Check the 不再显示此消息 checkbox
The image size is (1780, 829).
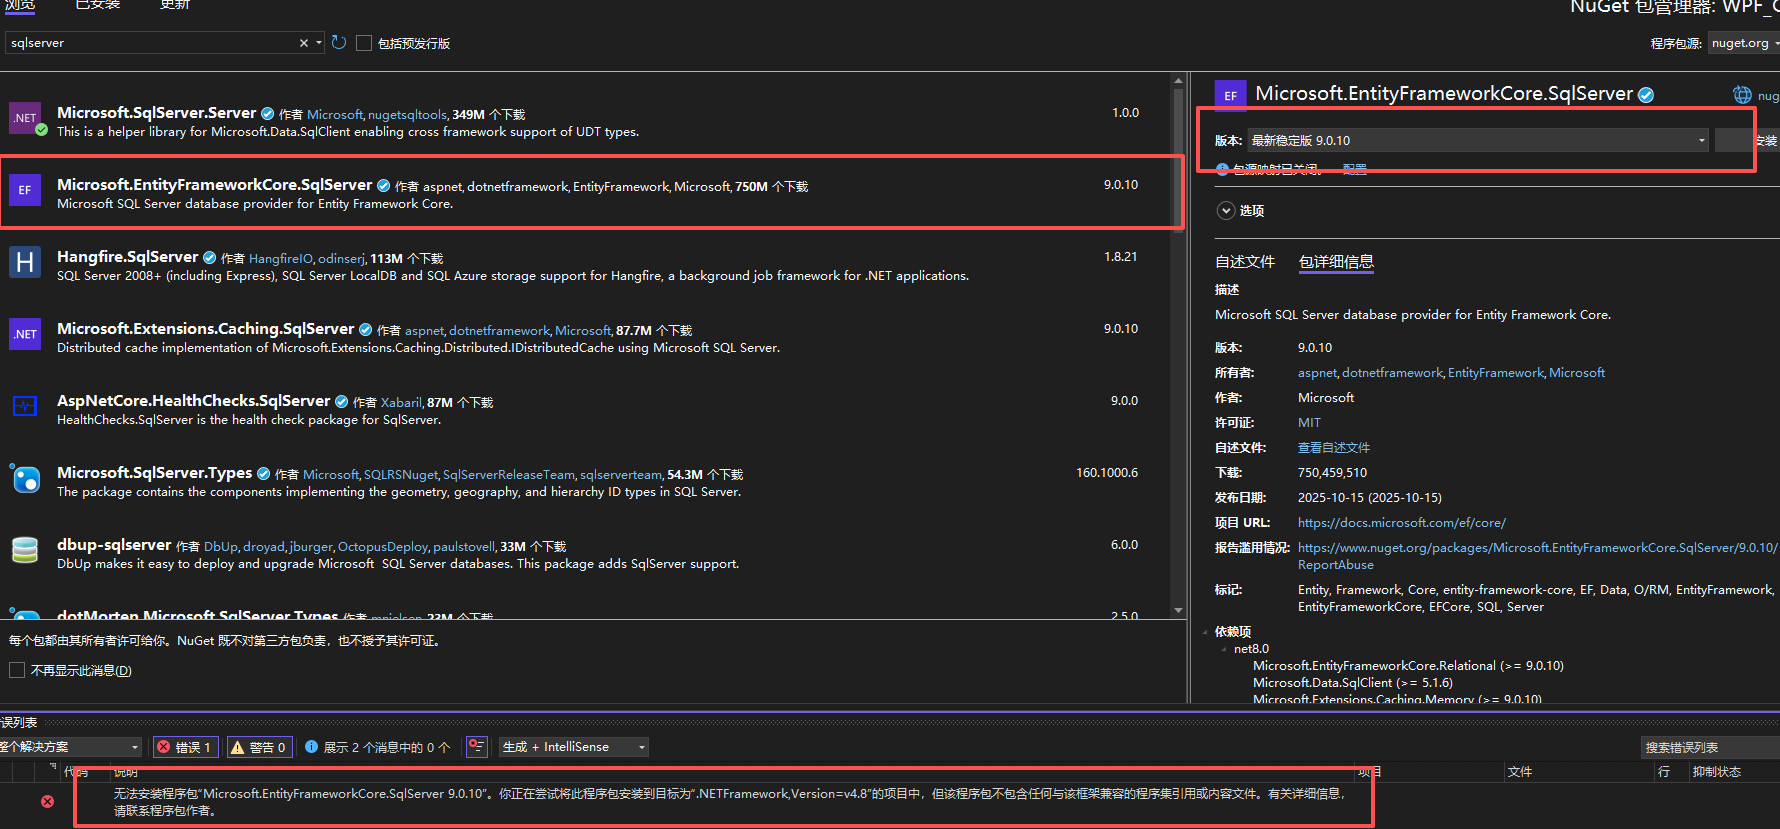(17, 670)
